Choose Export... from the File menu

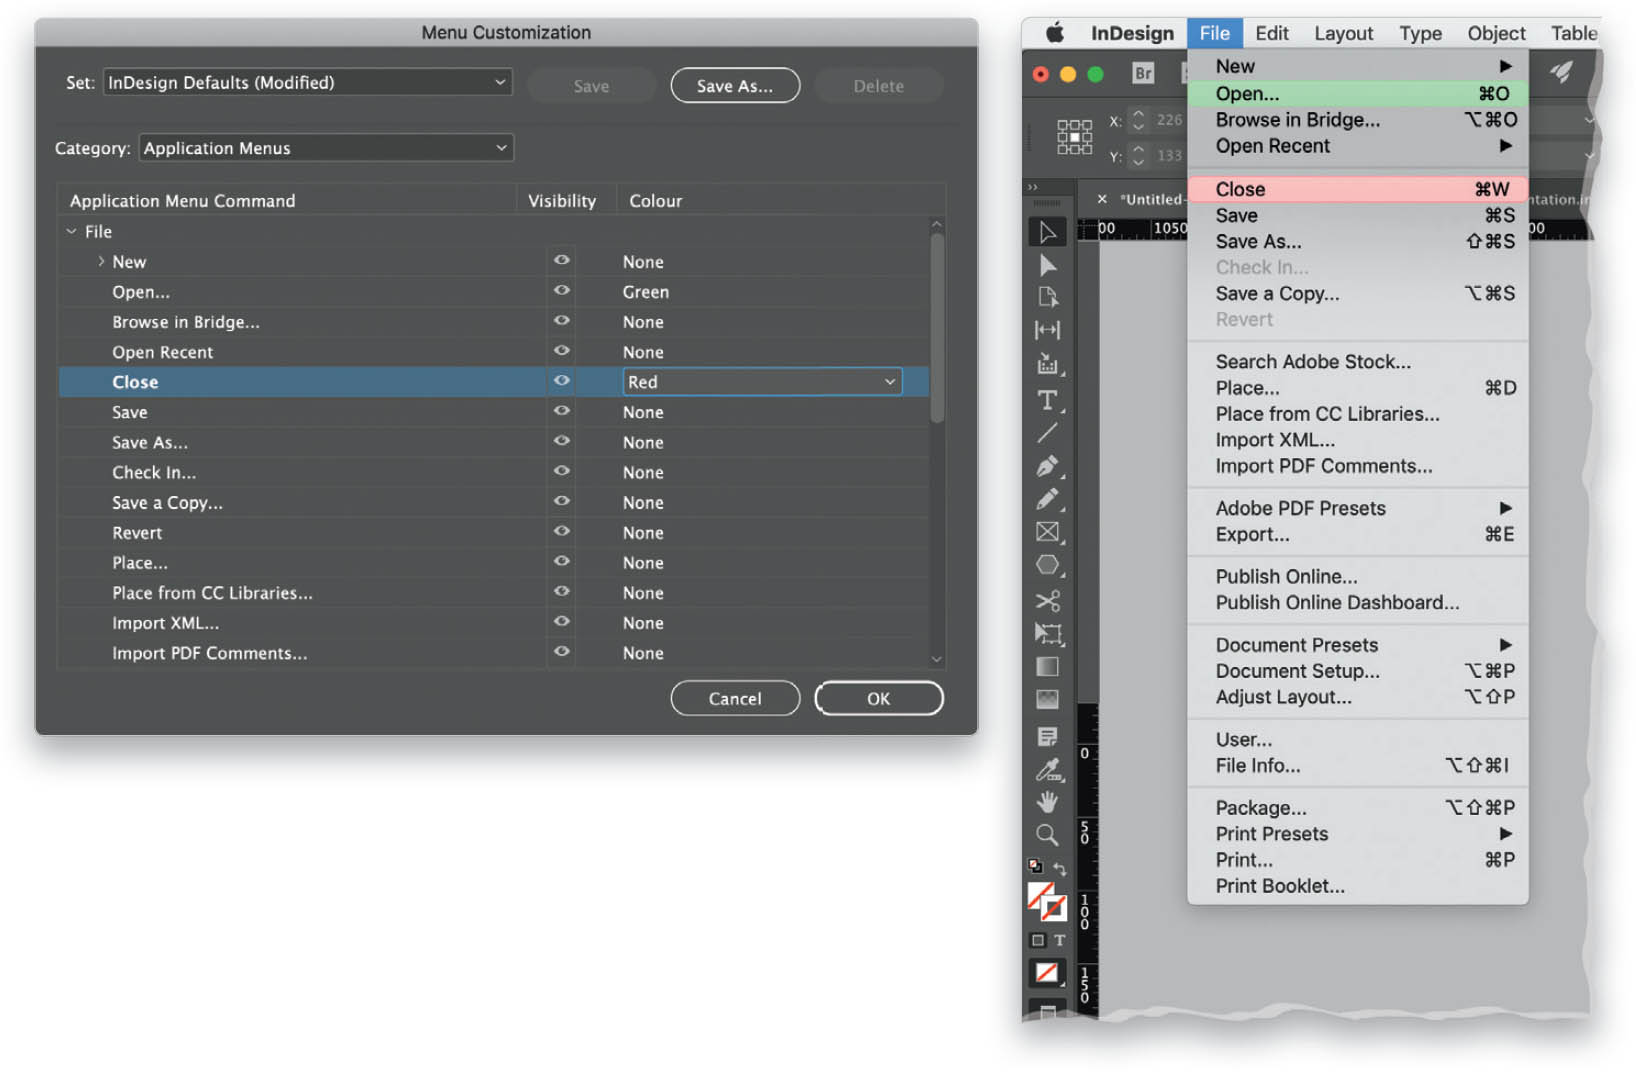(x=1357, y=534)
